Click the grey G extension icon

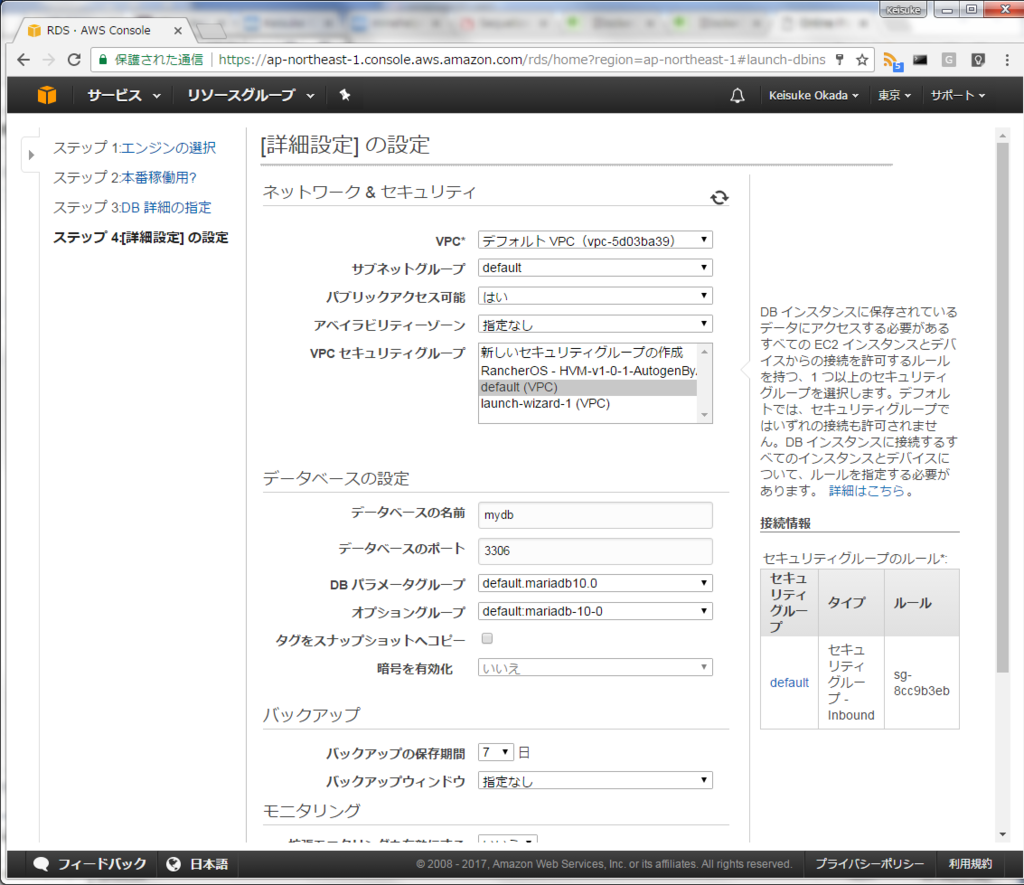pyautogui.click(x=949, y=59)
